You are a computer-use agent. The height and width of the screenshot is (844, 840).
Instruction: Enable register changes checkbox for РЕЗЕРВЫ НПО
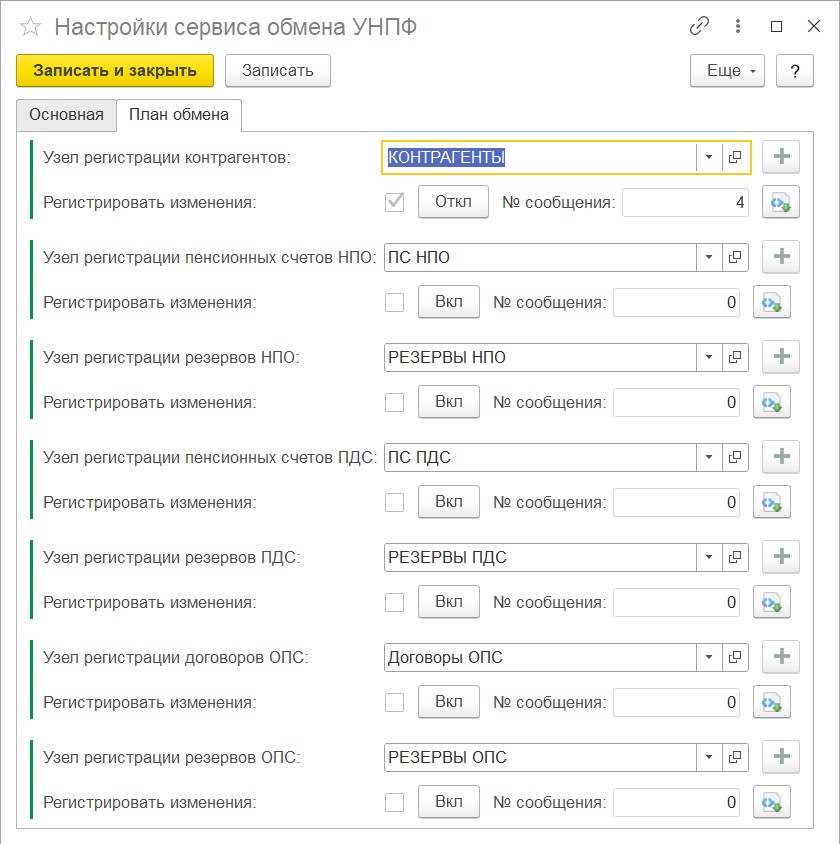point(395,402)
